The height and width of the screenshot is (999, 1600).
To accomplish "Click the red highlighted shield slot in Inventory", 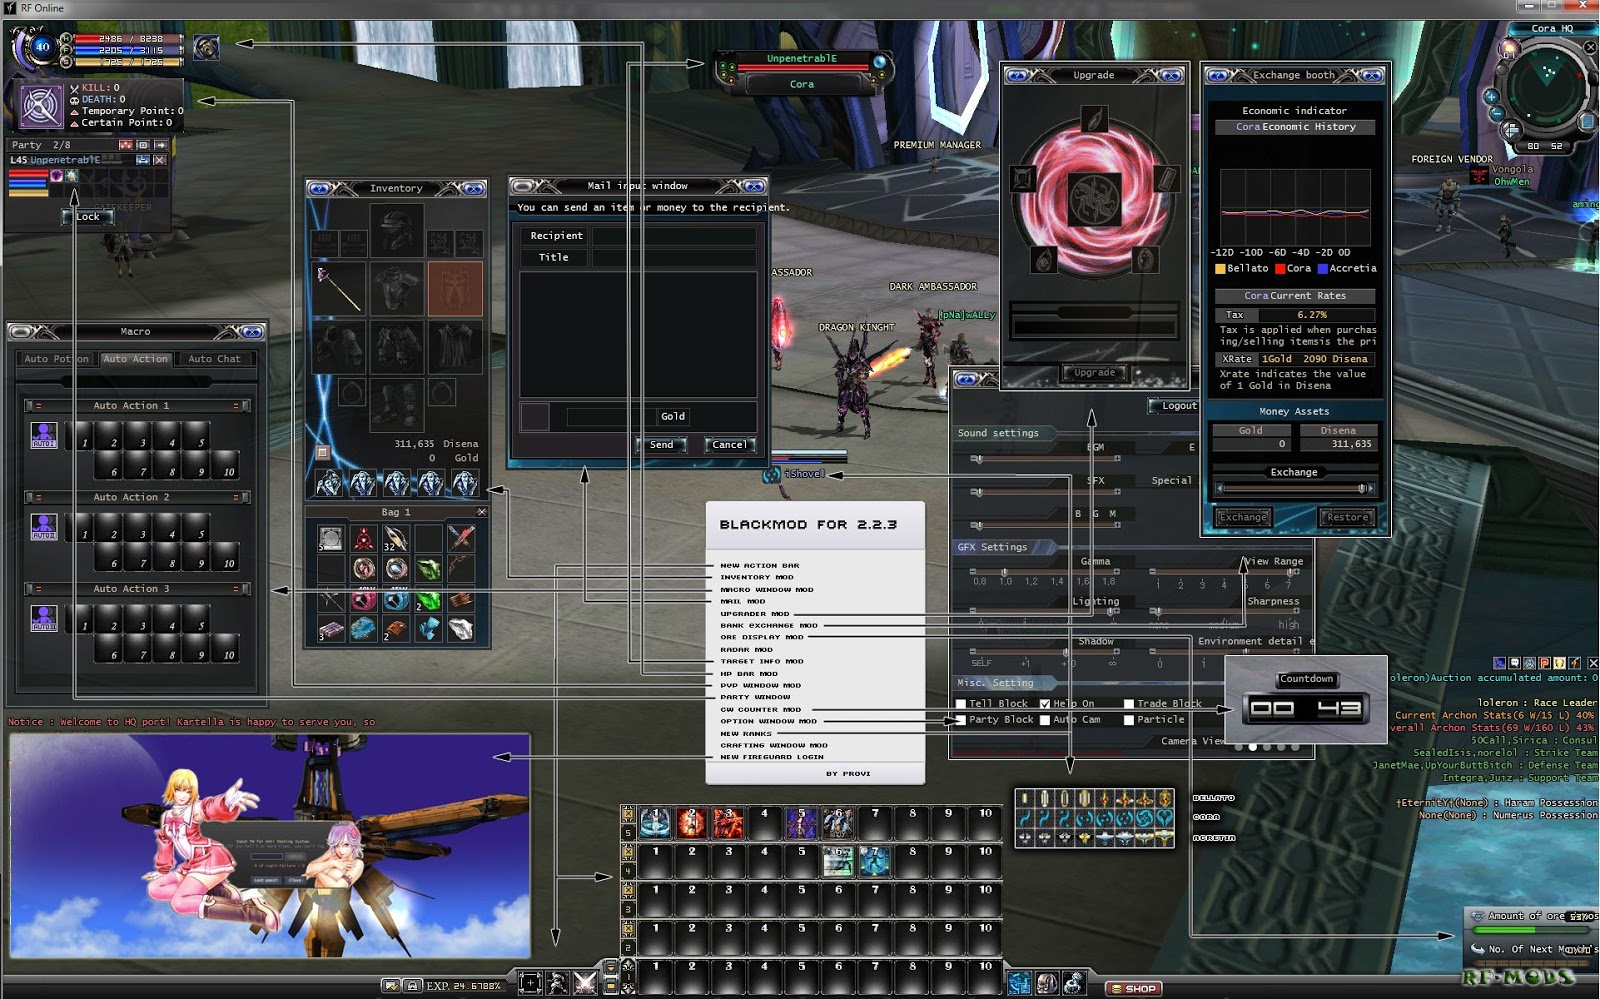I will (x=455, y=288).
